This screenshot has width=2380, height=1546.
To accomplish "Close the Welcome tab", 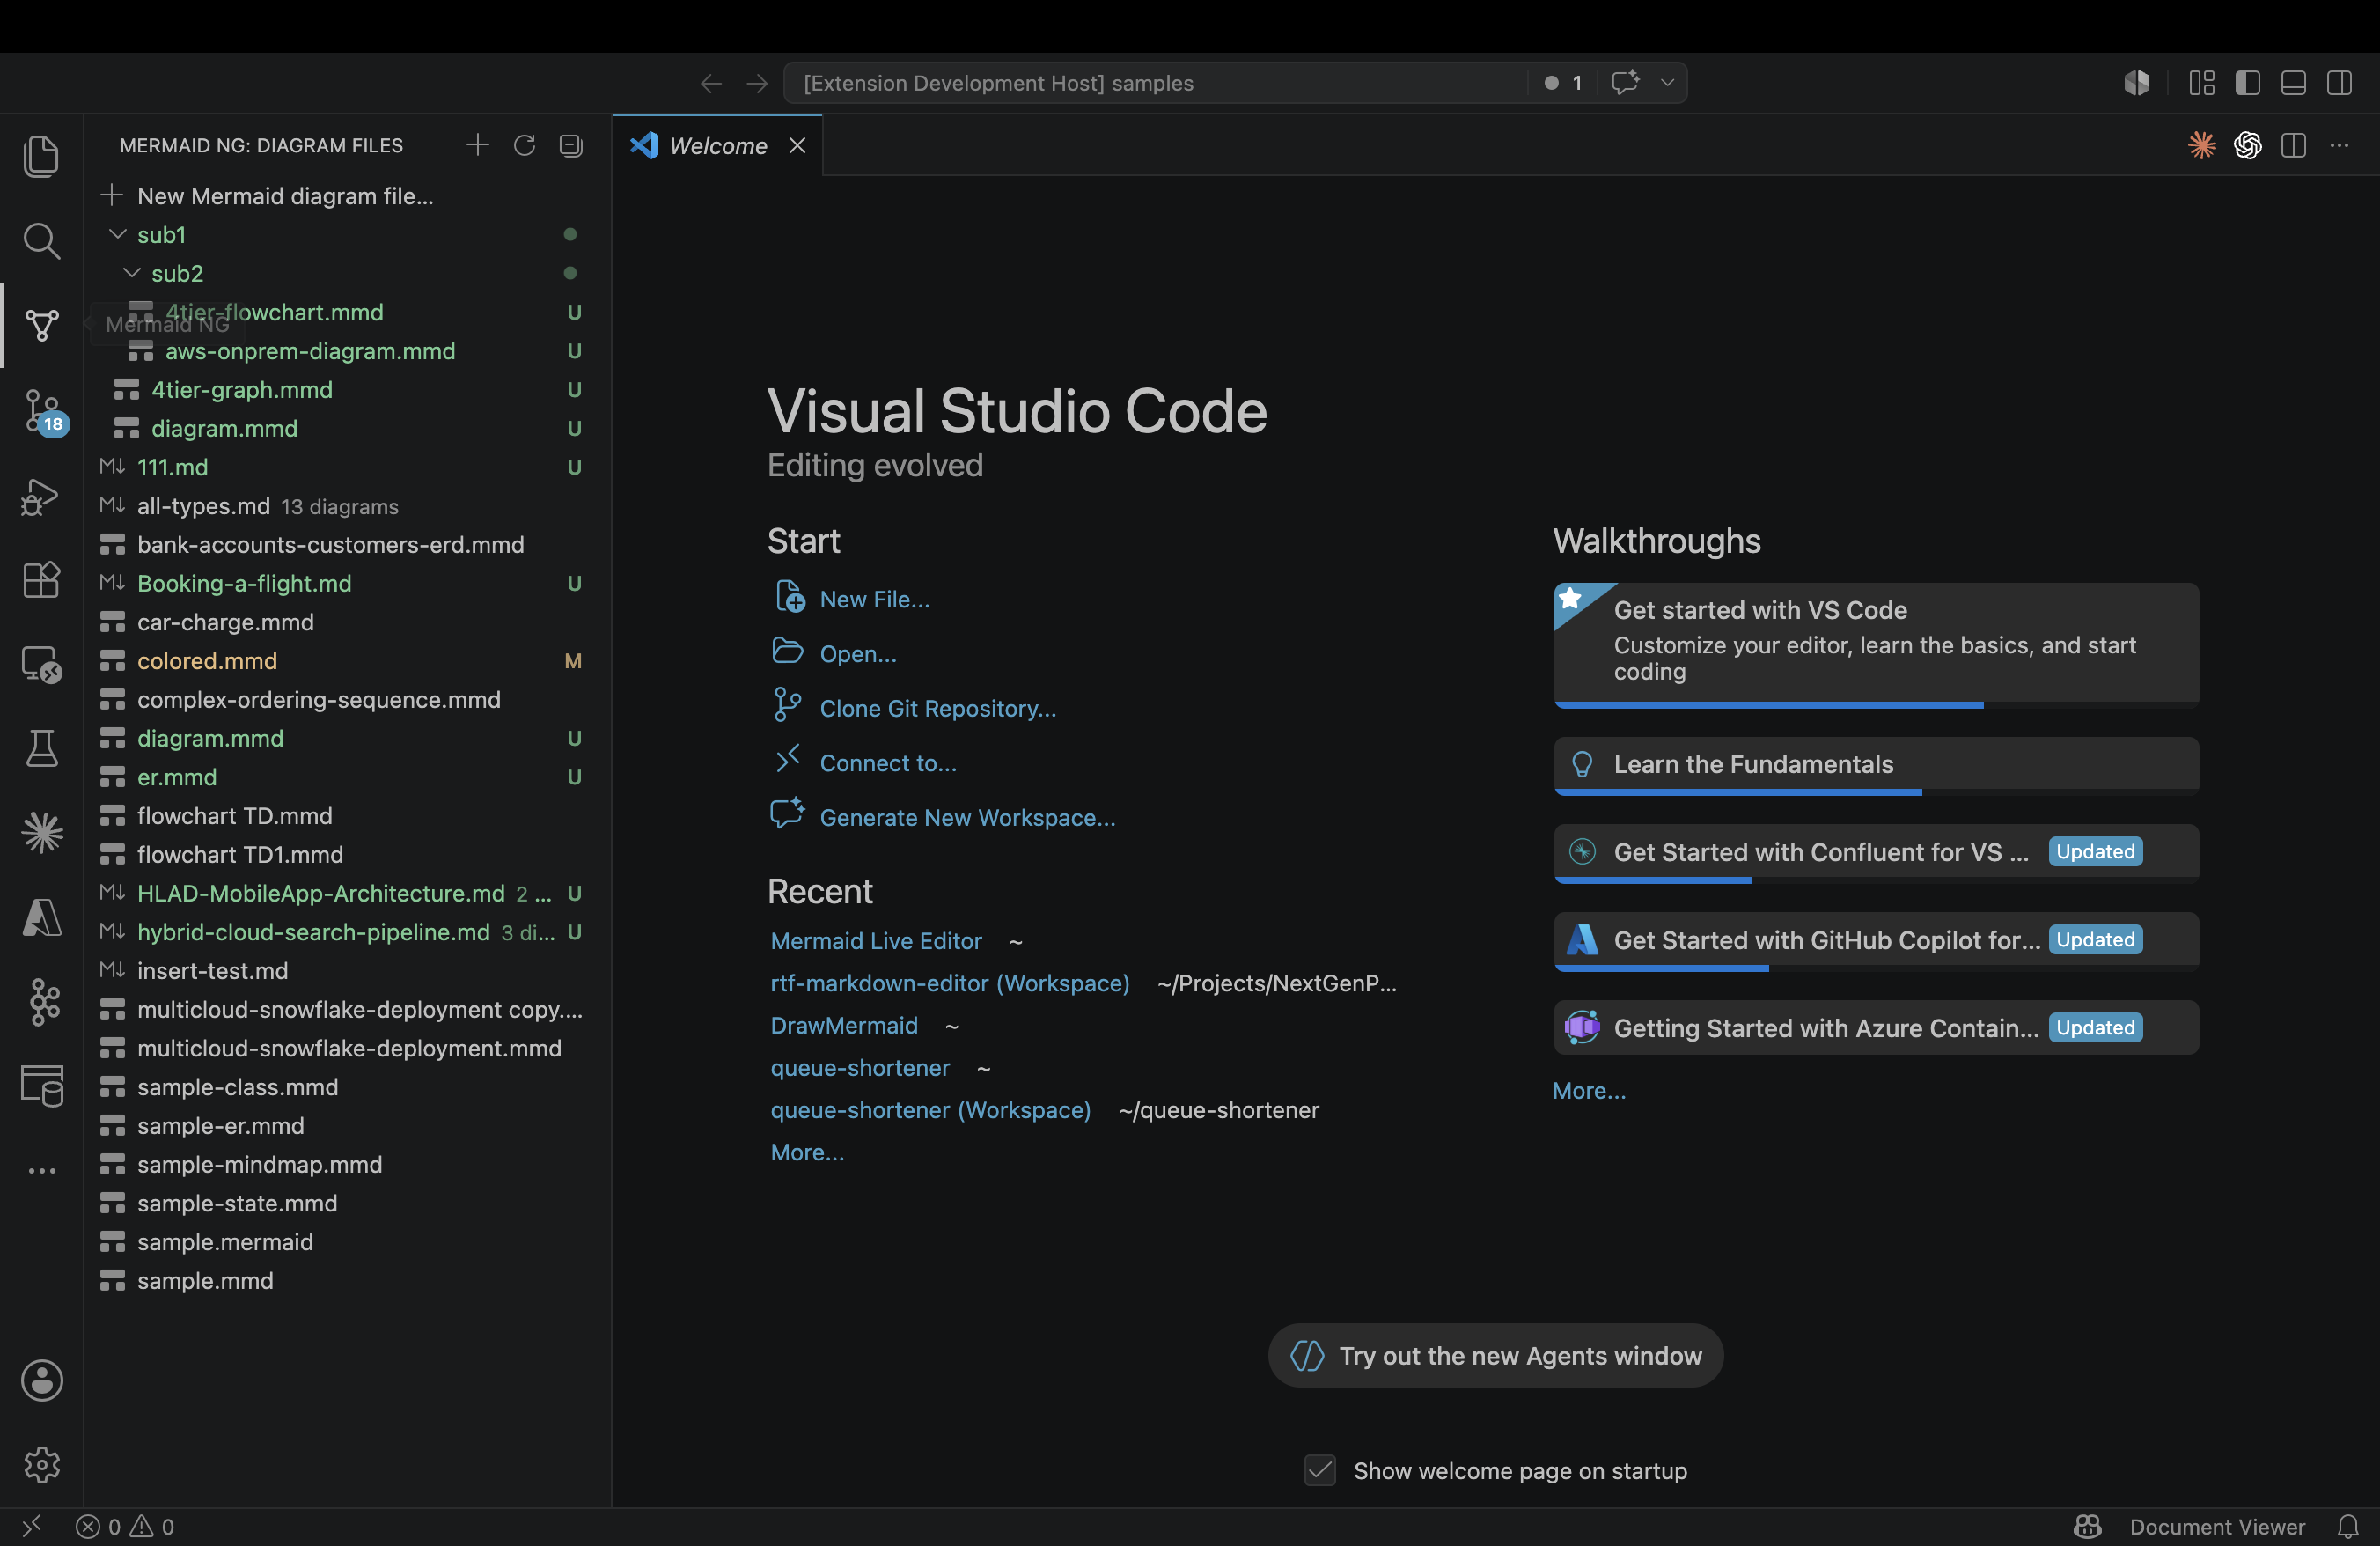I will (797, 145).
